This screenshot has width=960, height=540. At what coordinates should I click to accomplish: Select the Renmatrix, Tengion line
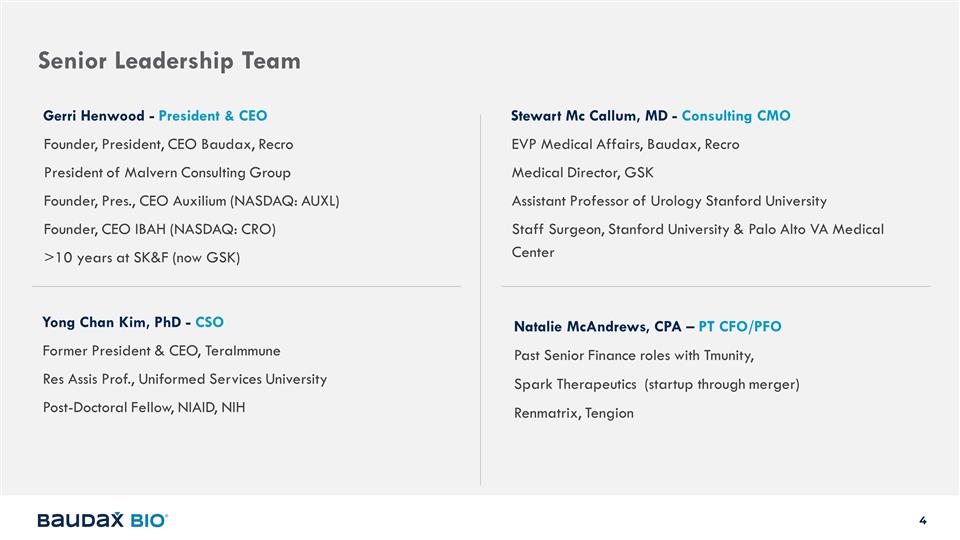[573, 412]
